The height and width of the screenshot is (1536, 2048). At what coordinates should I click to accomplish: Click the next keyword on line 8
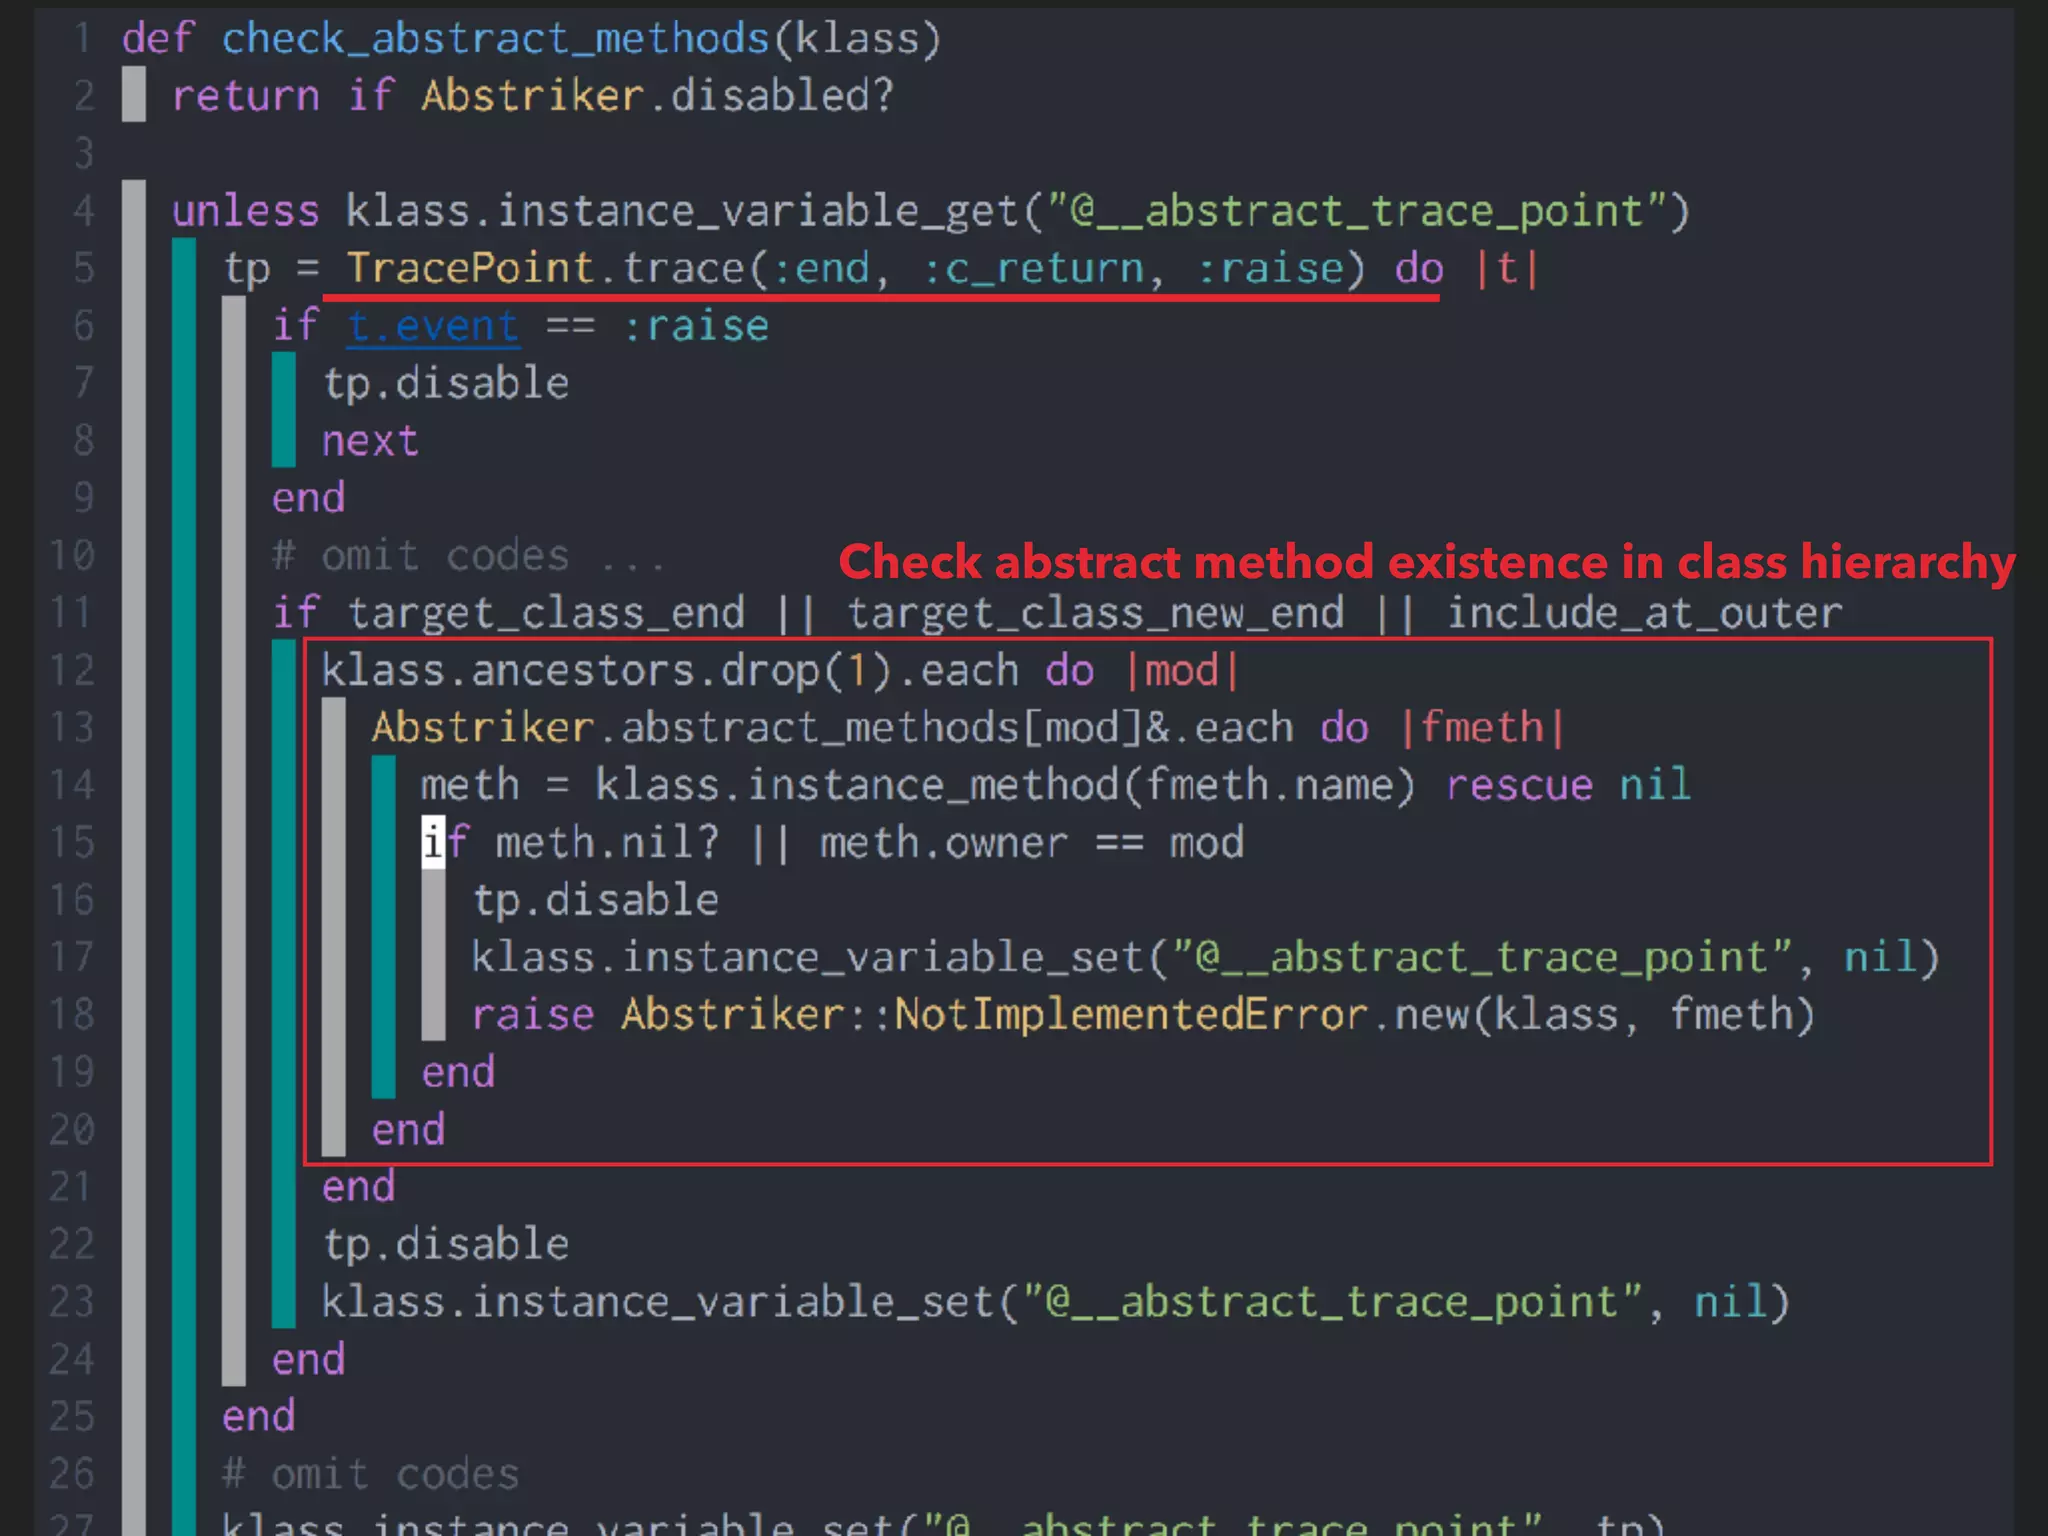370,441
